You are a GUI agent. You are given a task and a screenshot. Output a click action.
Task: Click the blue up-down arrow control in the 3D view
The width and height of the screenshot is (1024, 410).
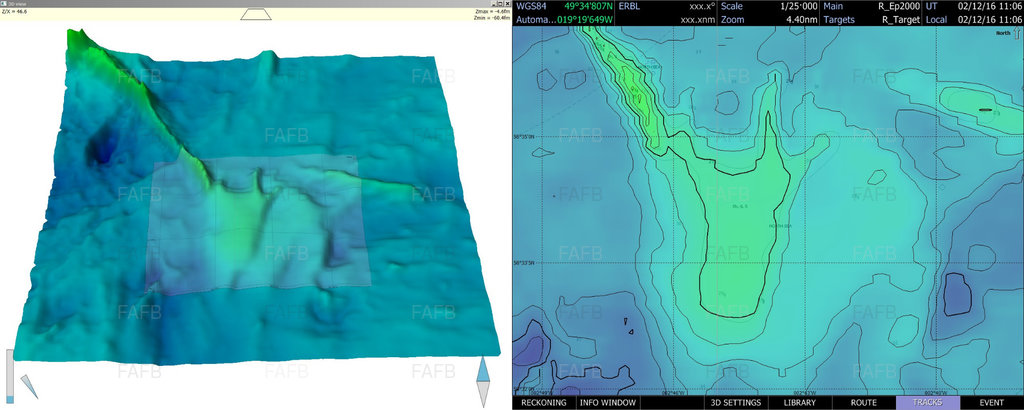(483, 381)
